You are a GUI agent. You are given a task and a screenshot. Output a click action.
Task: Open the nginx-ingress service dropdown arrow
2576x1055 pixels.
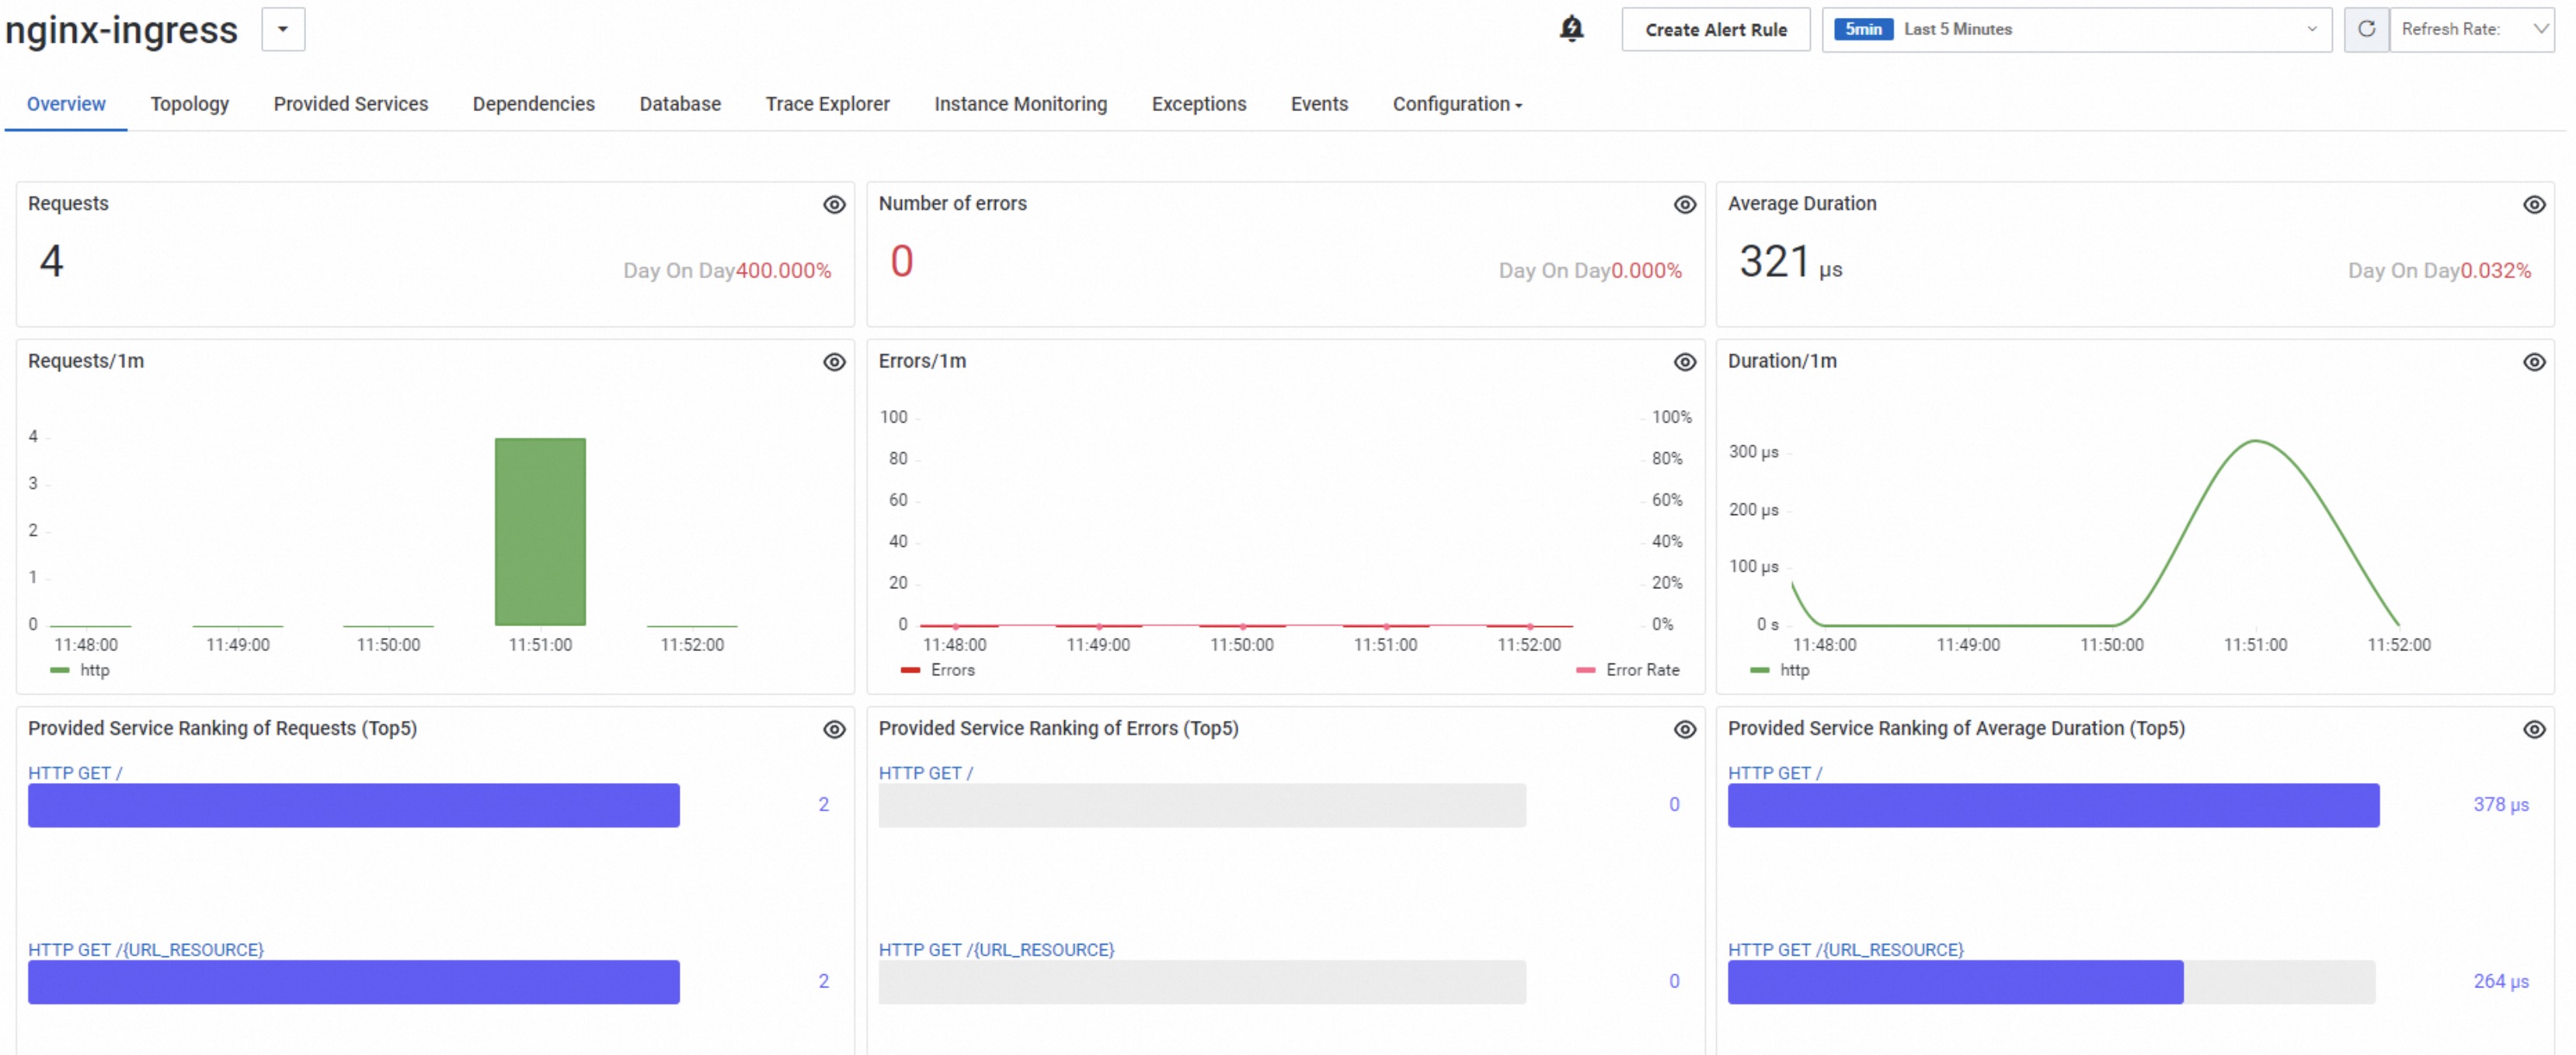pos(283,29)
